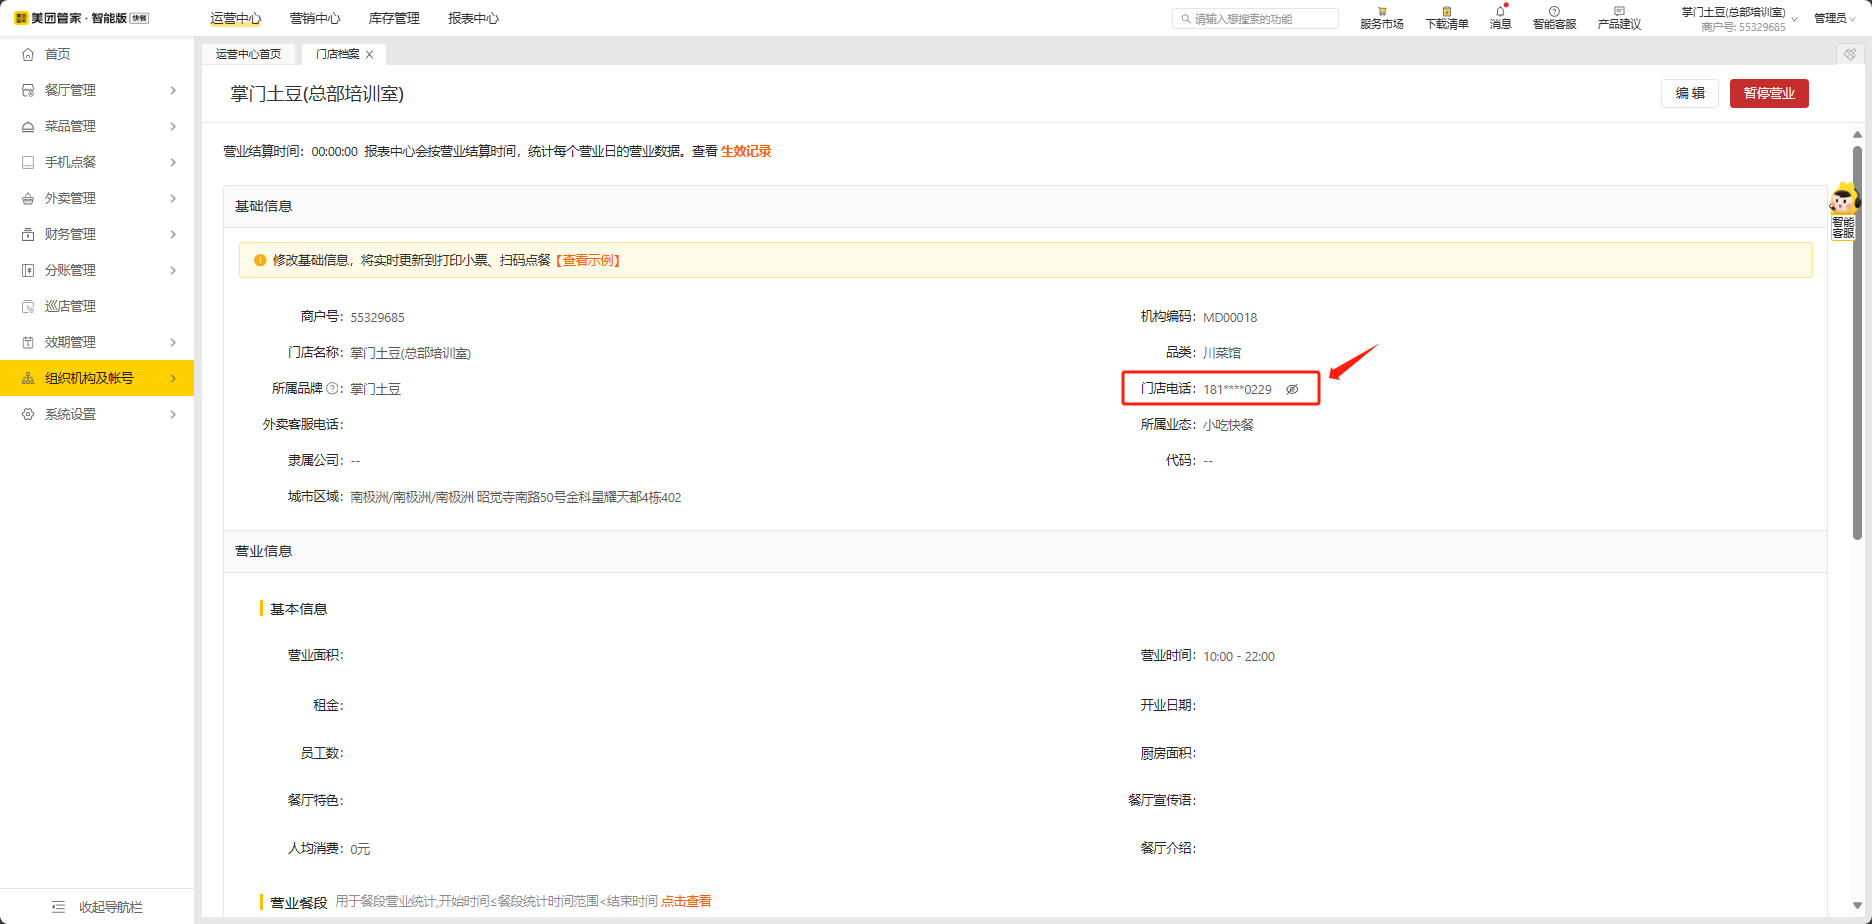
Task: Click the 机构编码 value MD00018
Action: click(1230, 317)
